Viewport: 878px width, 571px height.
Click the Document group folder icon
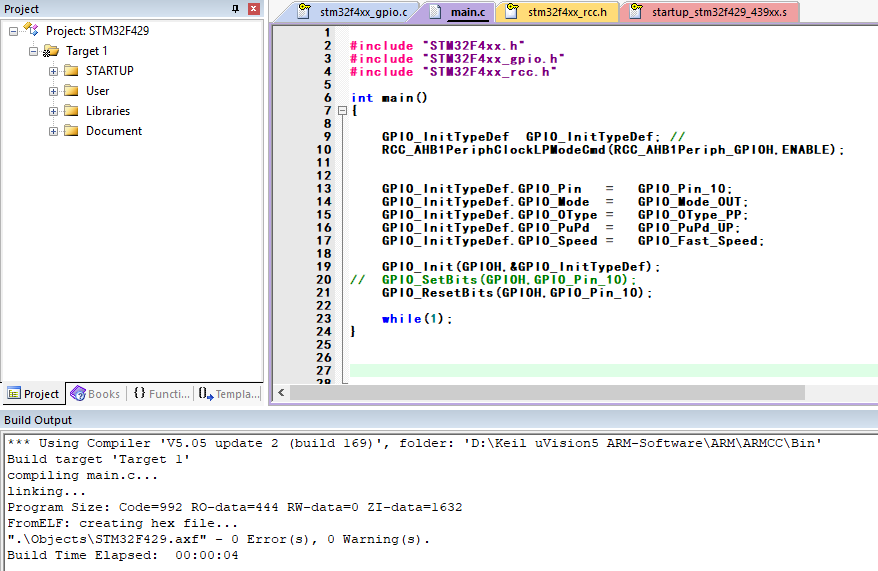coord(71,131)
